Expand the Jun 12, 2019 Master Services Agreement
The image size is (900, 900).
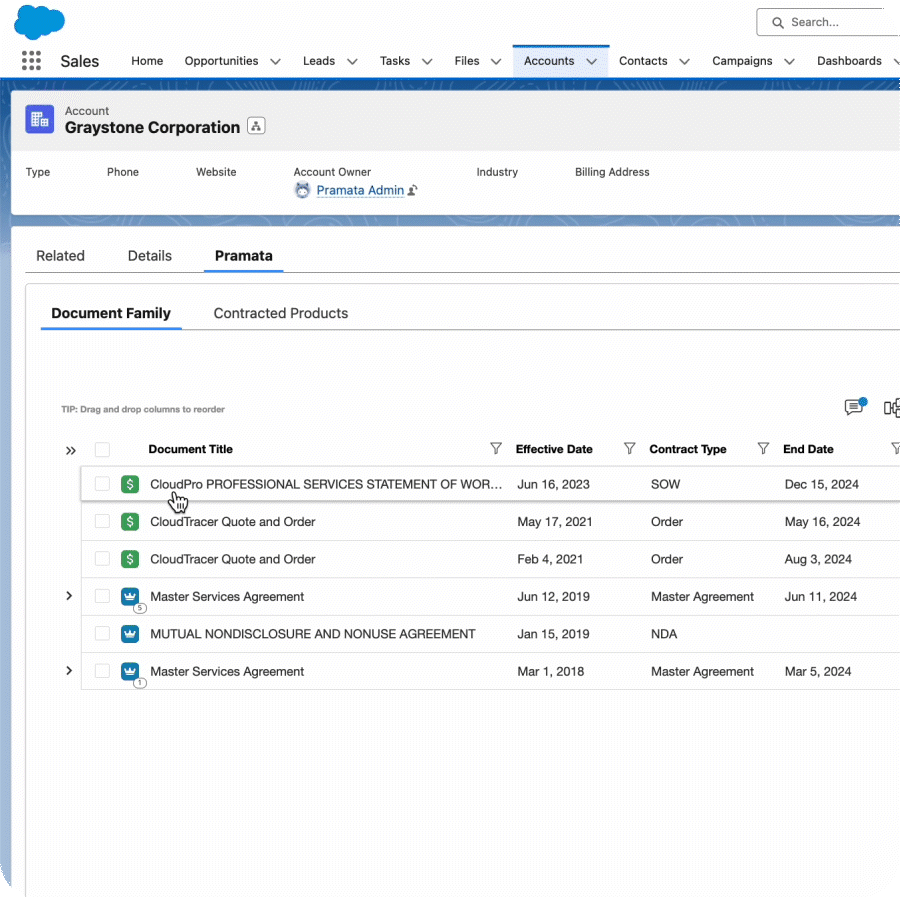tap(69, 596)
